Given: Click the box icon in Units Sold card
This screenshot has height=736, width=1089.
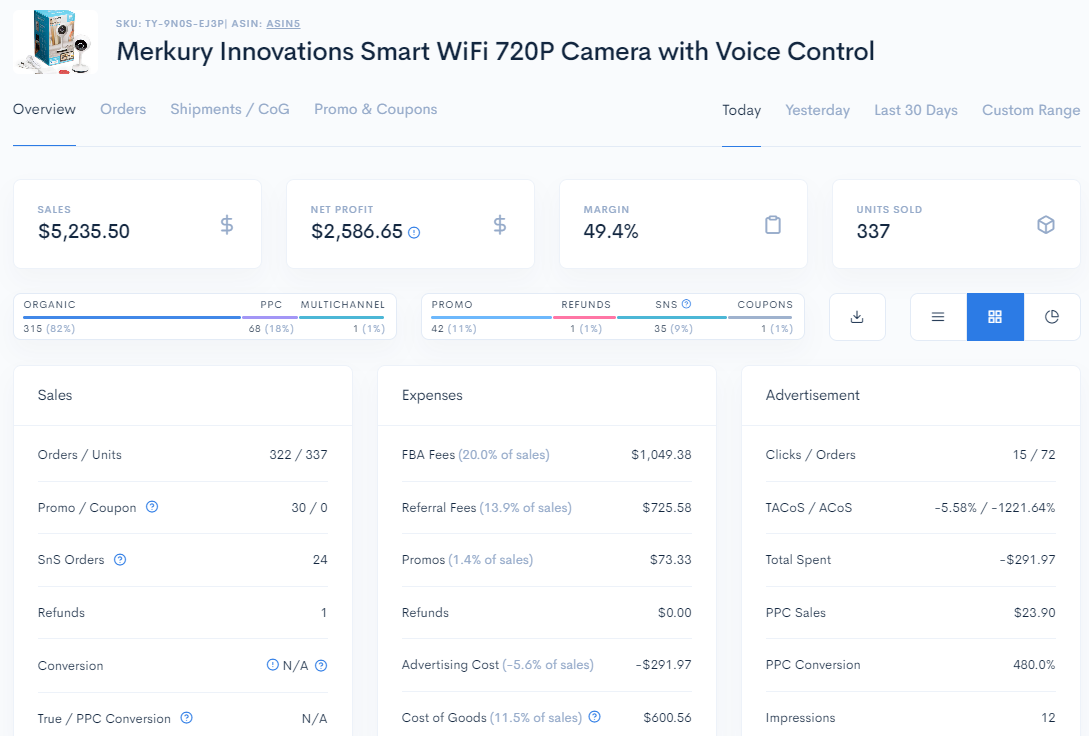Looking at the screenshot, I should coord(1046,224).
